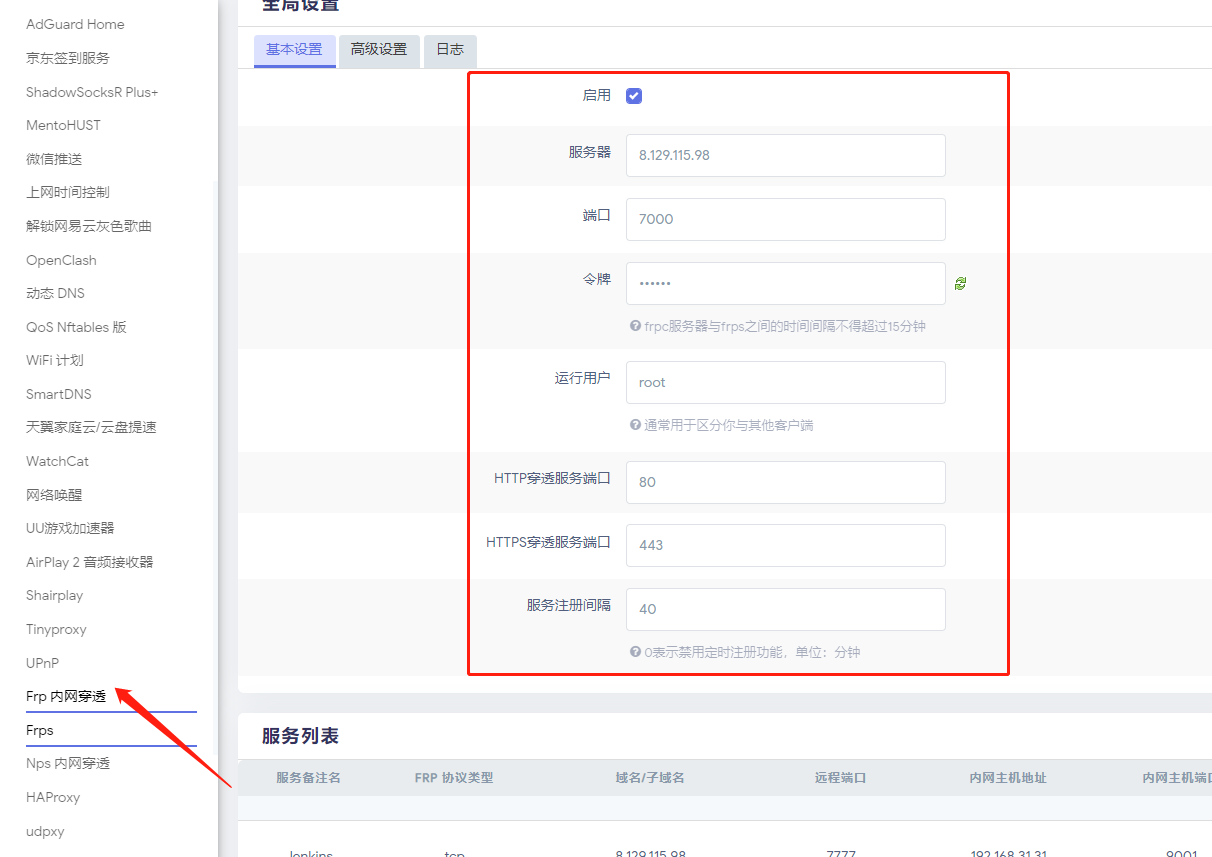Select SmartDNS in the sidebar menu
This screenshot has height=857, width=1212.
(x=58, y=394)
